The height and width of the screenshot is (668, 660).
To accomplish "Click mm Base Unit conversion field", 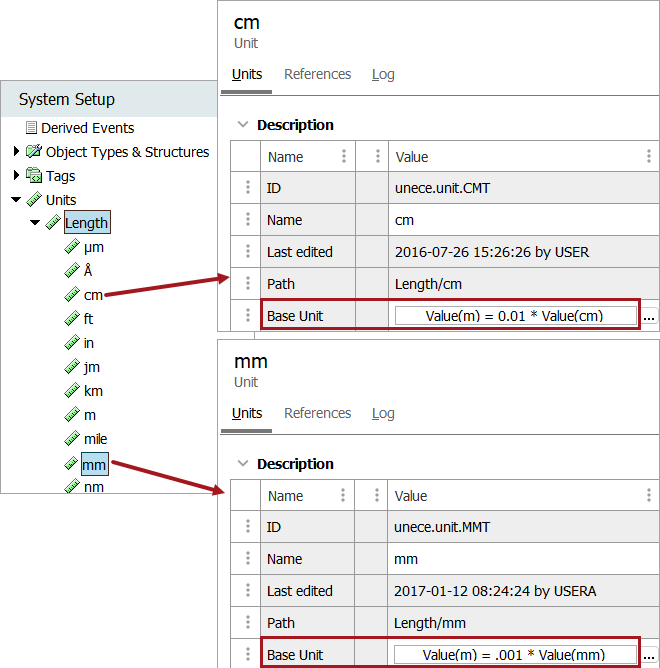I will click(x=515, y=654).
